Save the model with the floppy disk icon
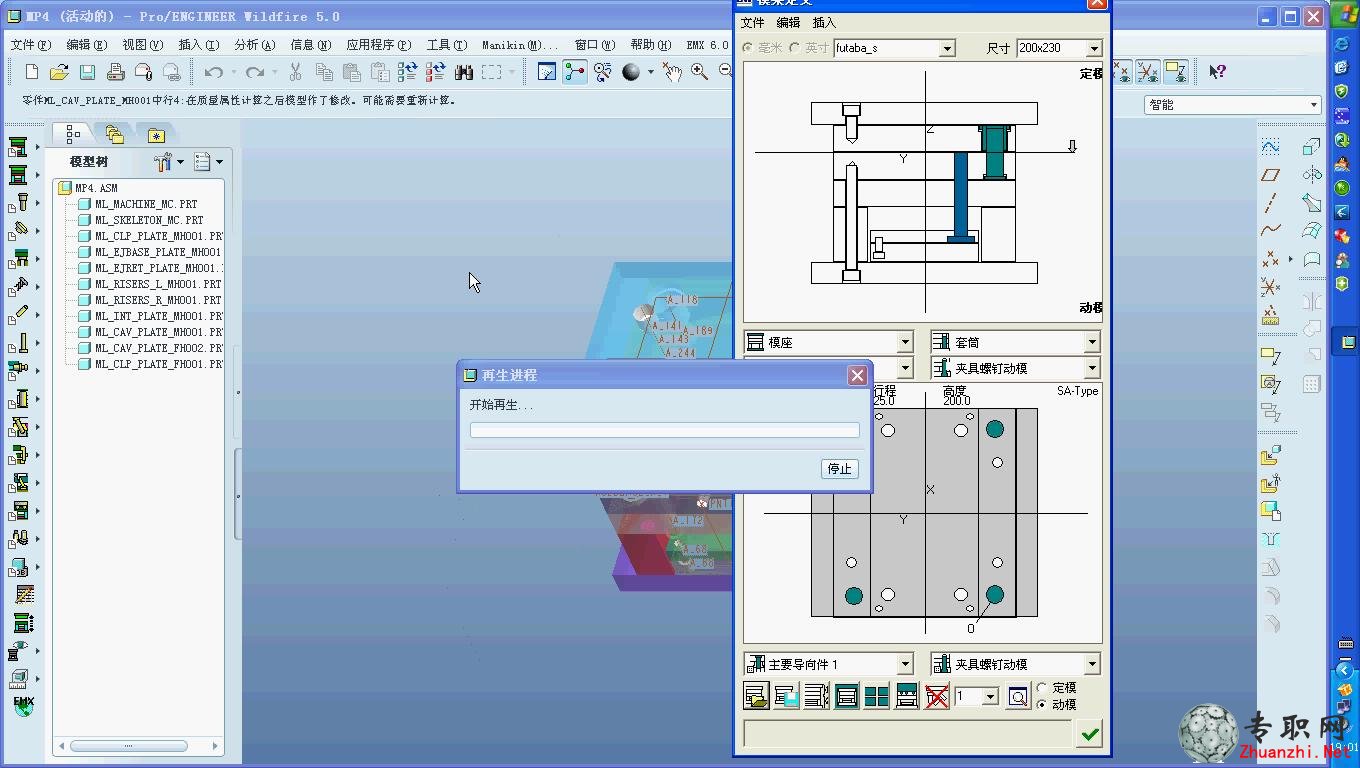Screen dimensions: 1360x768 coord(87,72)
